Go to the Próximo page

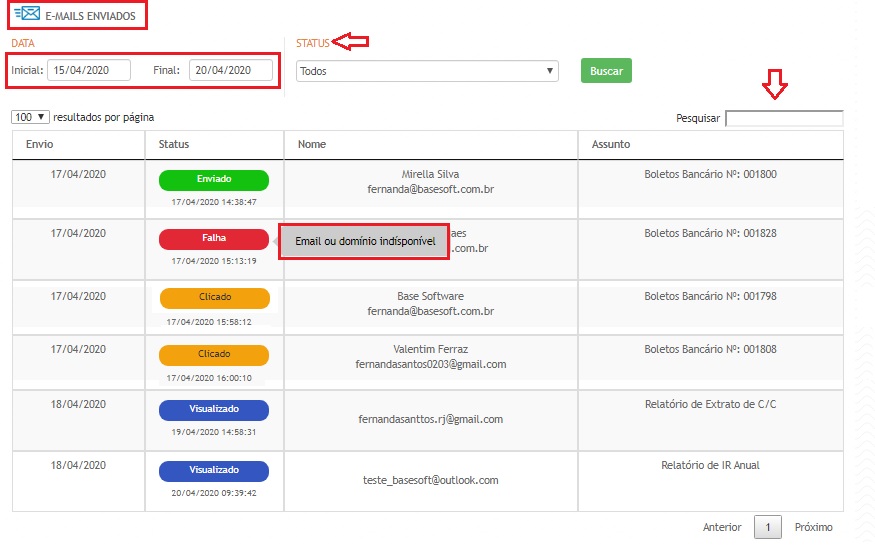pyautogui.click(x=813, y=527)
